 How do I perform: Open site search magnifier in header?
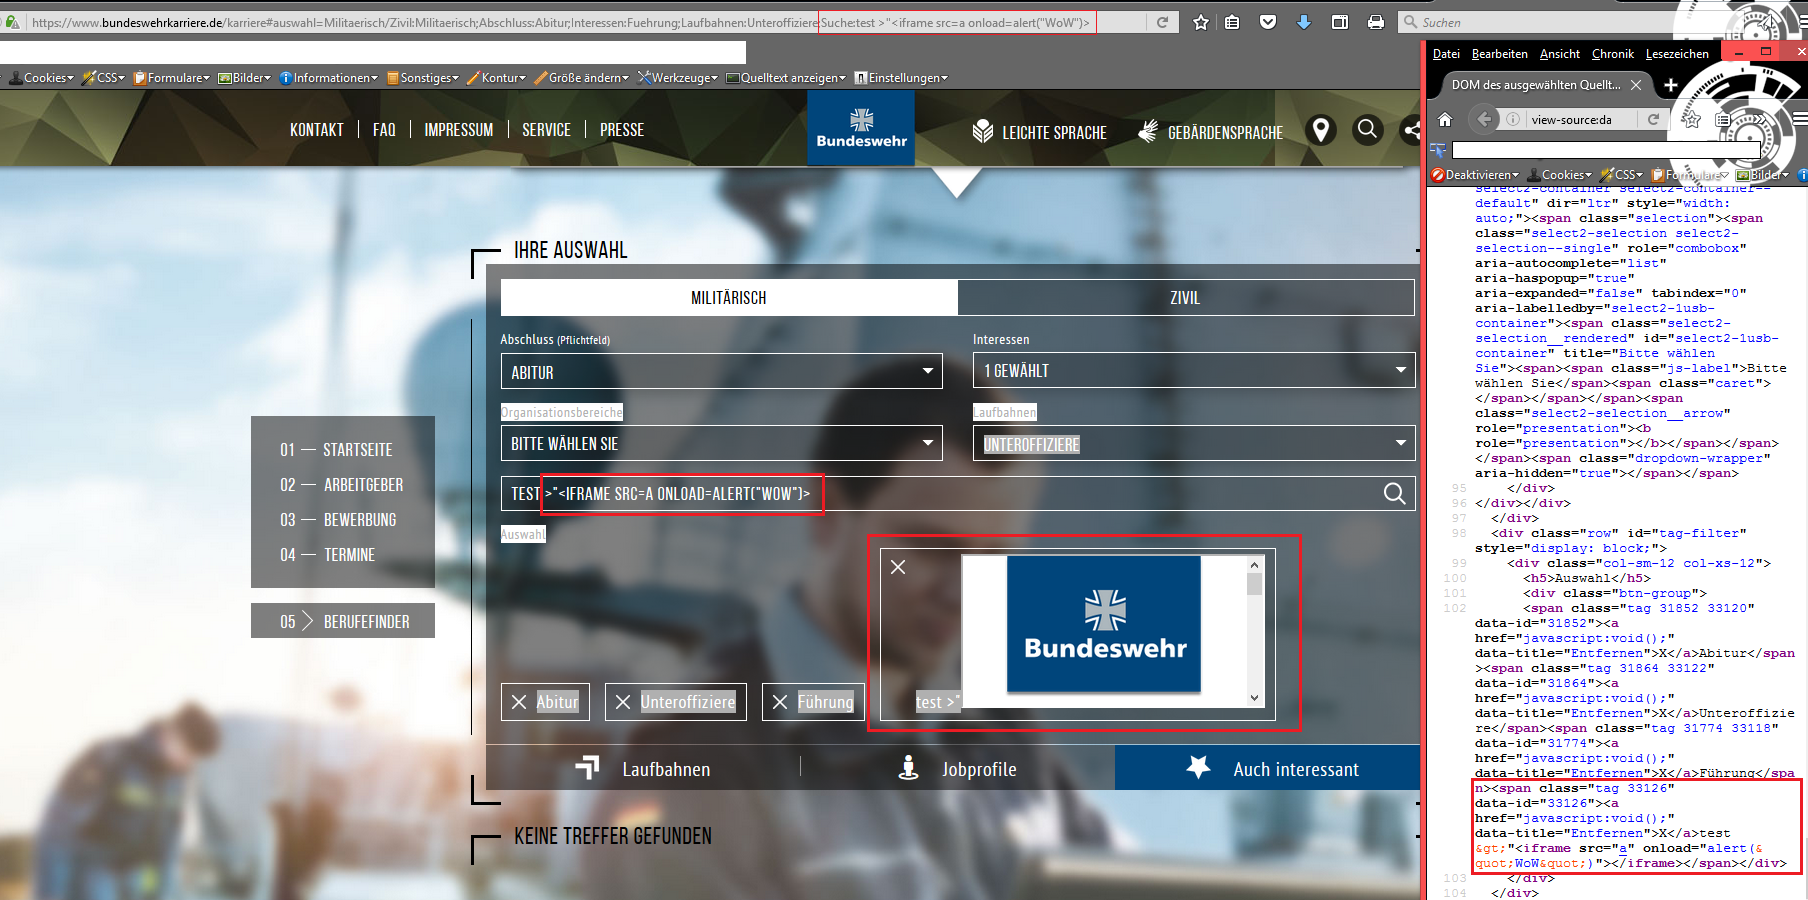click(x=1367, y=130)
